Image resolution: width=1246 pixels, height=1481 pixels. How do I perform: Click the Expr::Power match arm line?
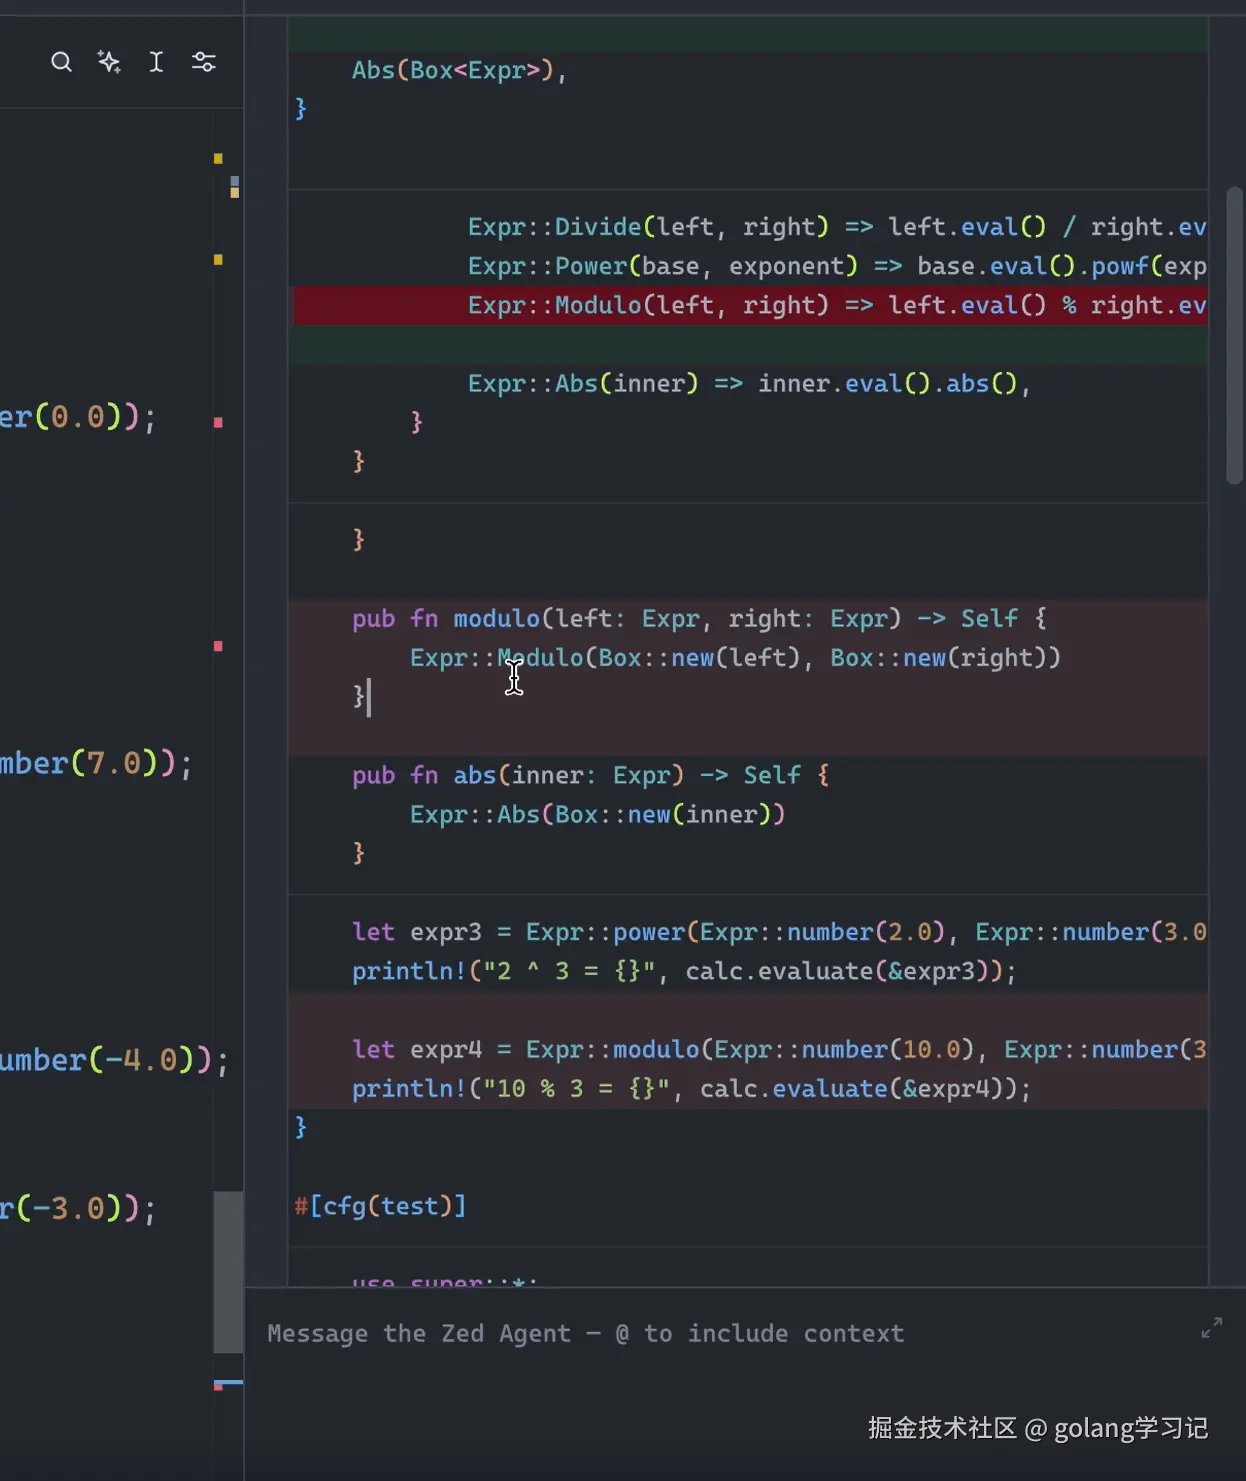[837, 266]
